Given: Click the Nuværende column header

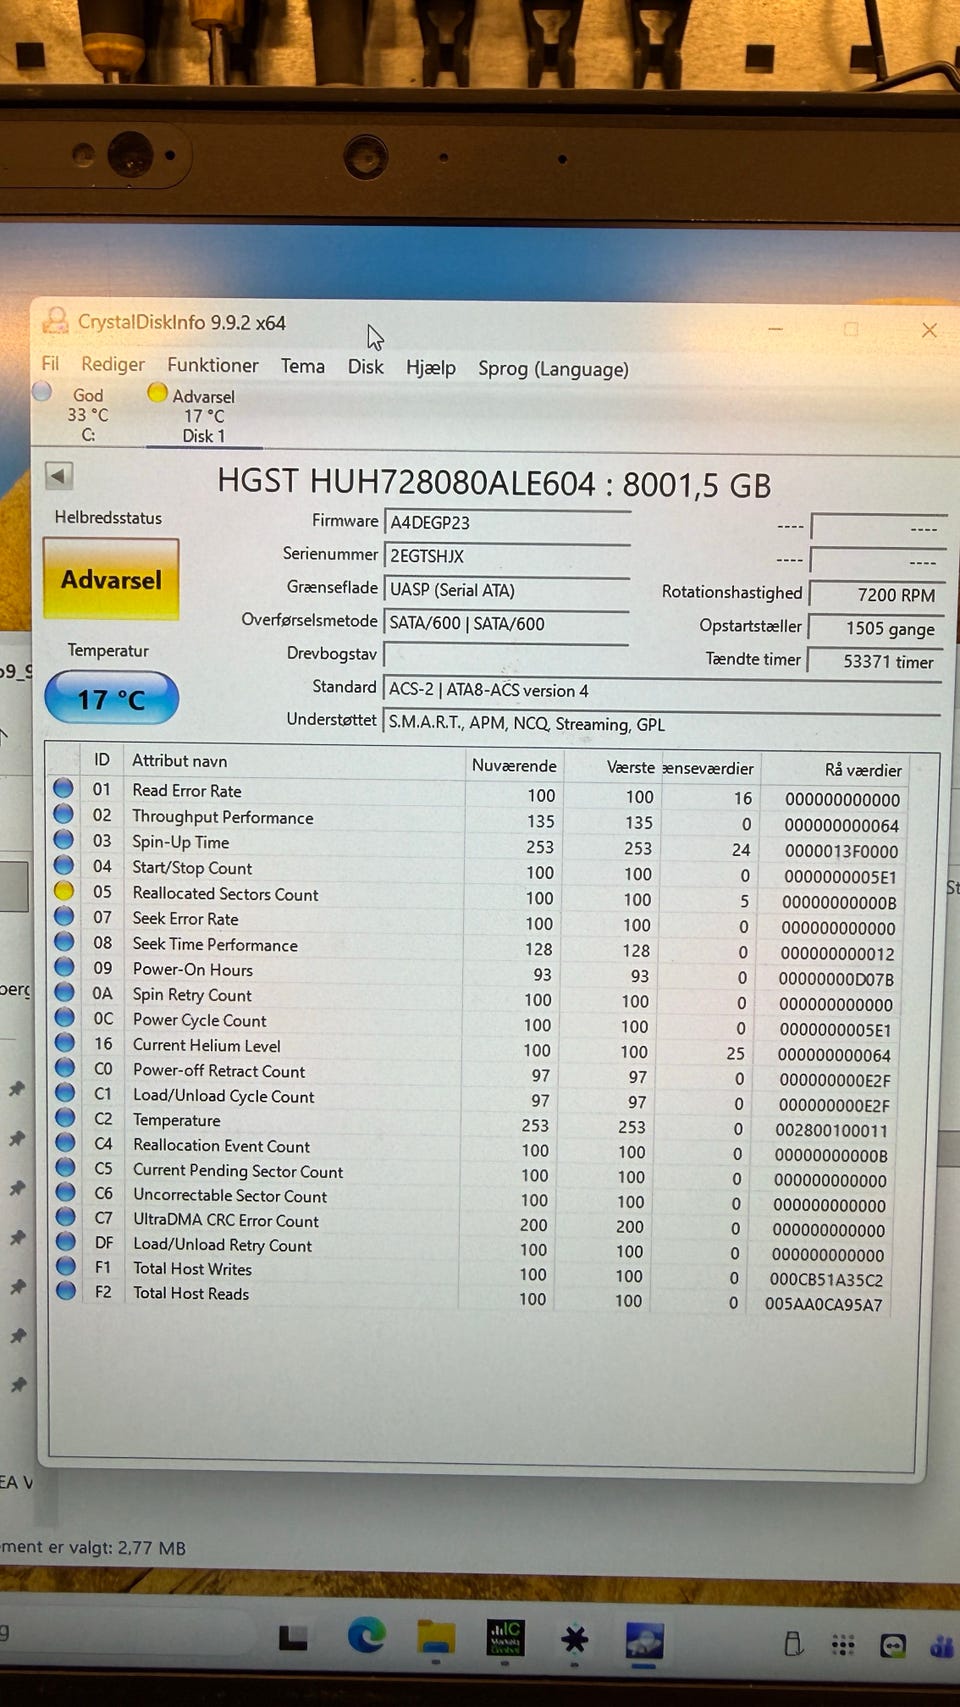Looking at the screenshot, I should (514, 765).
